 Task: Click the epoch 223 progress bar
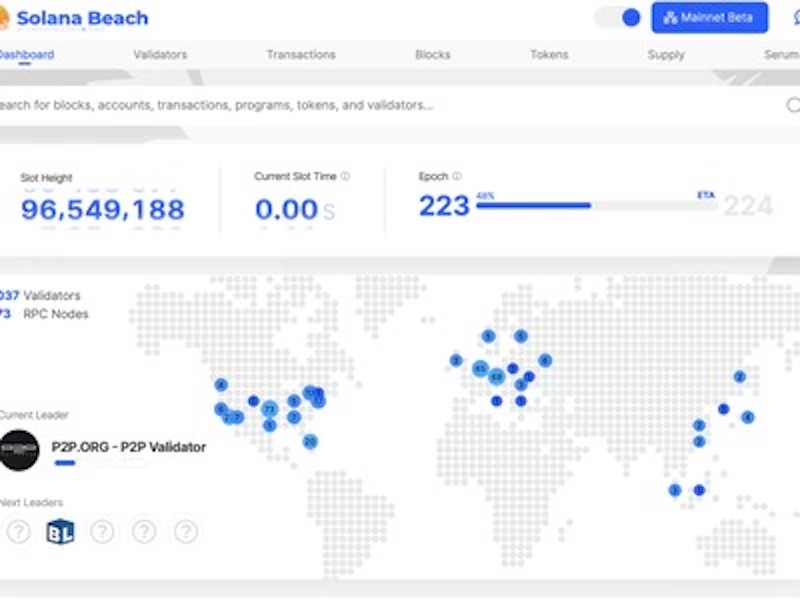(x=596, y=206)
